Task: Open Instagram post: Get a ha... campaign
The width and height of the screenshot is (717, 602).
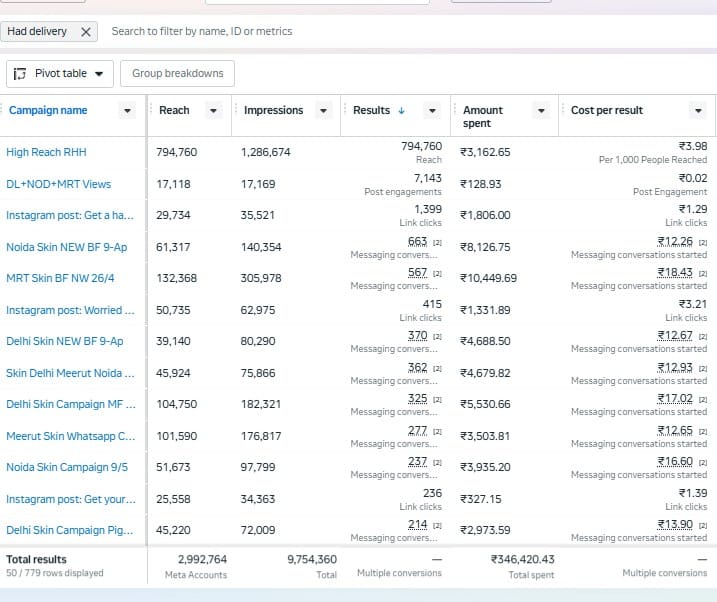Action: pyautogui.click(x=70, y=215)
